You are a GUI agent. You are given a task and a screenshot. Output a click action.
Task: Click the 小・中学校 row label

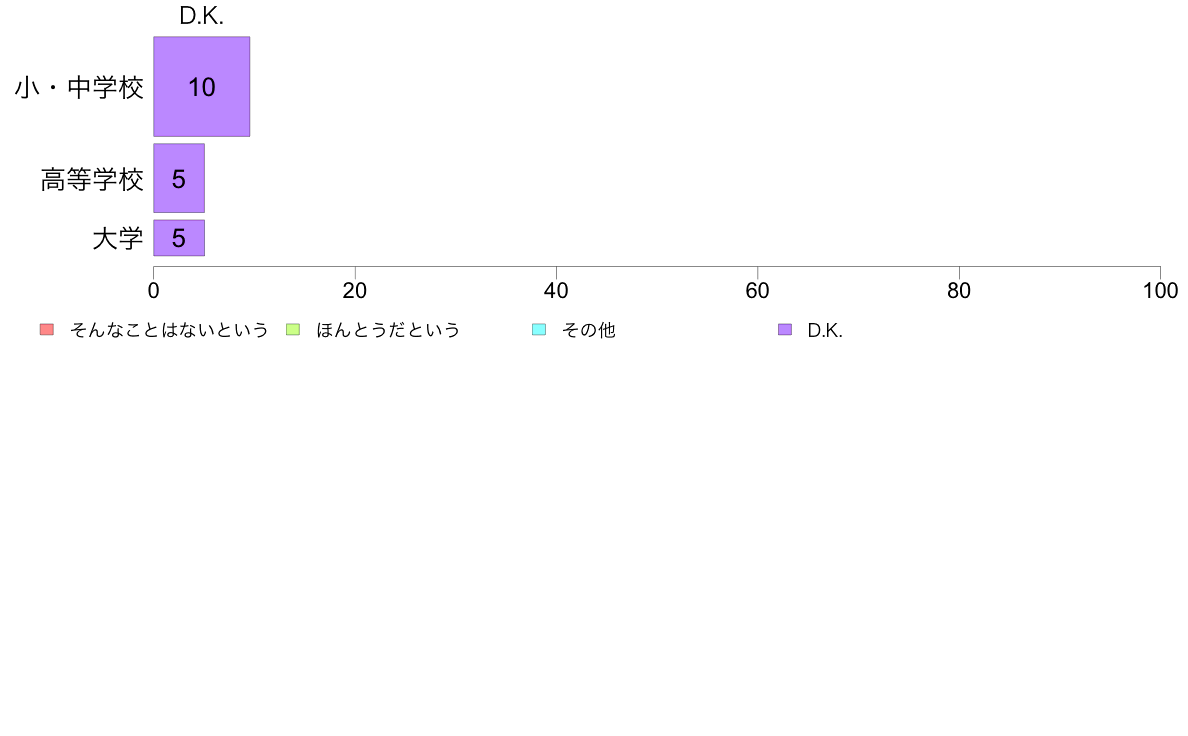tap(79, 88)
